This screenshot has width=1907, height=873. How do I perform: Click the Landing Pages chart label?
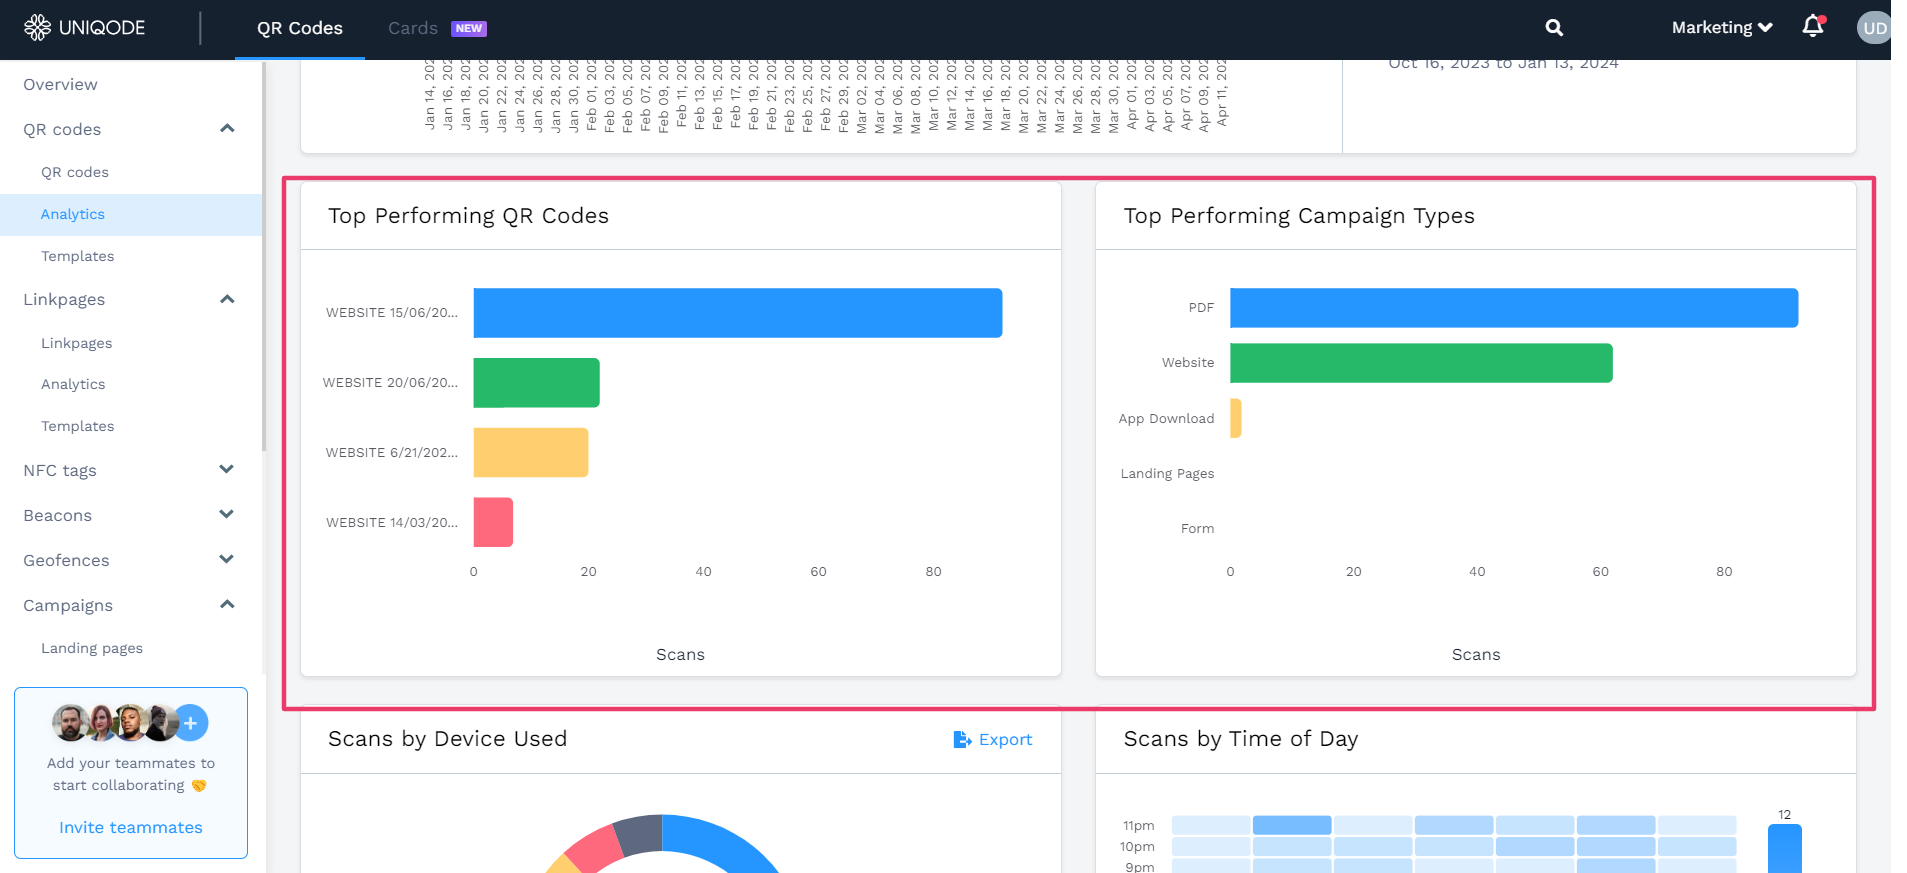pos(1167,474)
